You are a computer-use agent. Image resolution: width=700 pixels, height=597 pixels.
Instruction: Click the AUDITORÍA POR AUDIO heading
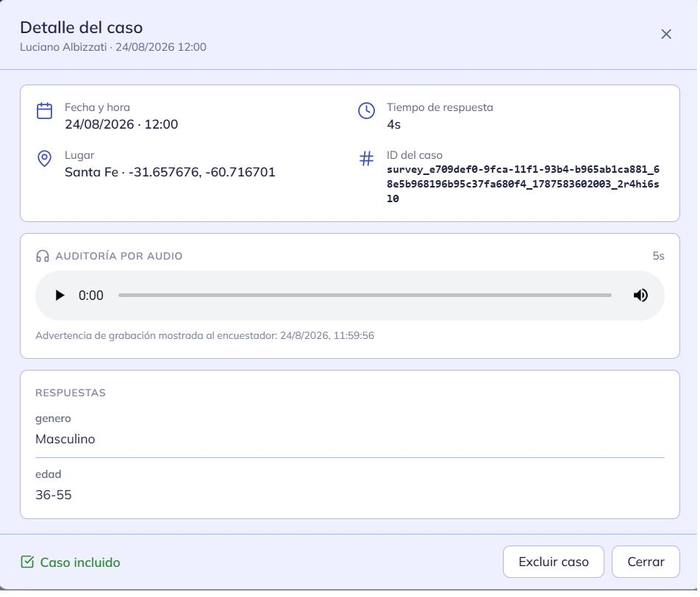[119, 256]
